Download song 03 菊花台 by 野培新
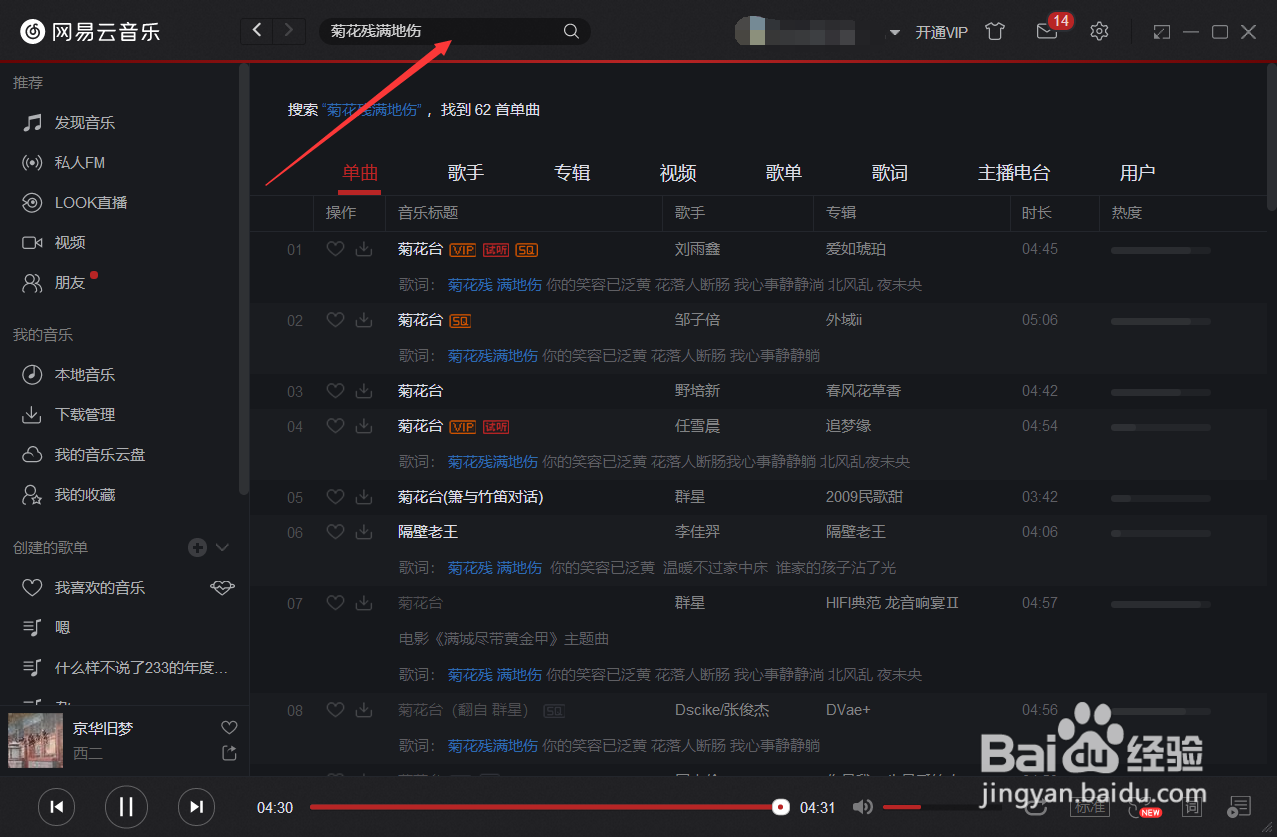 364,391
